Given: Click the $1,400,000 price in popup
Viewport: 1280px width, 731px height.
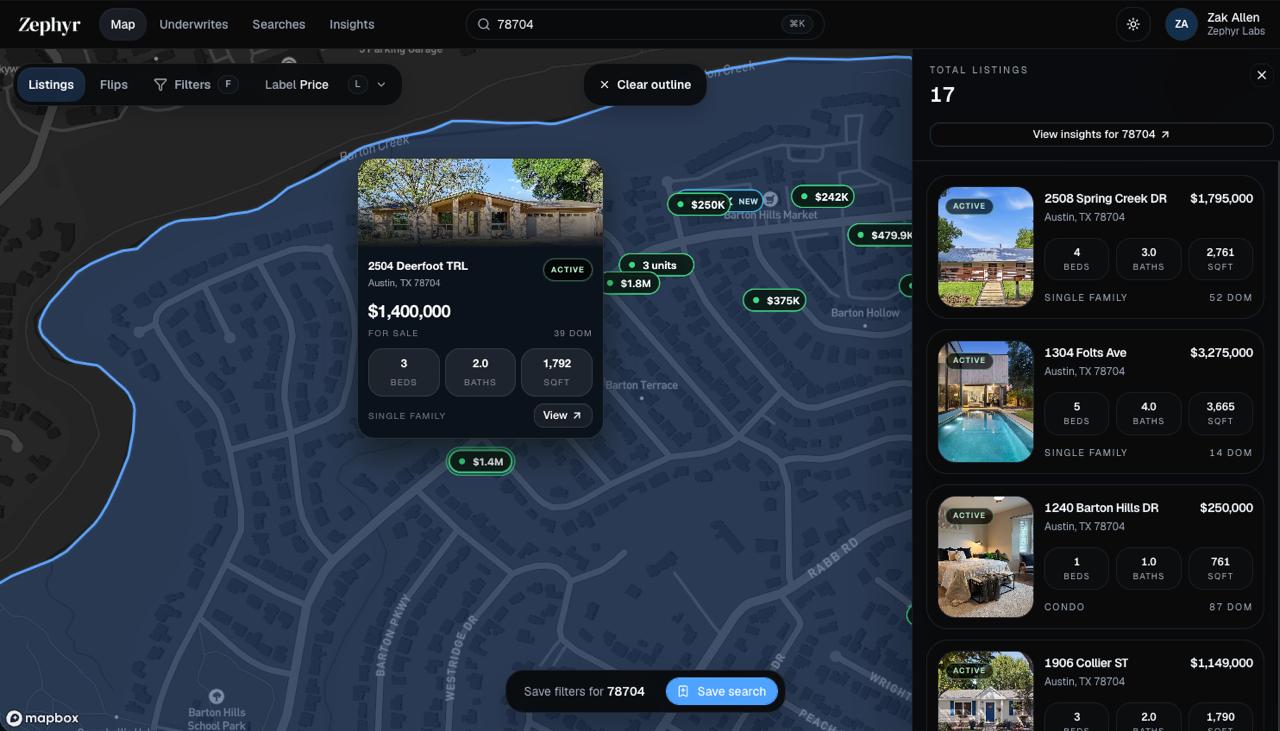Looking at the screenshot, I should [x=409, y=311].
